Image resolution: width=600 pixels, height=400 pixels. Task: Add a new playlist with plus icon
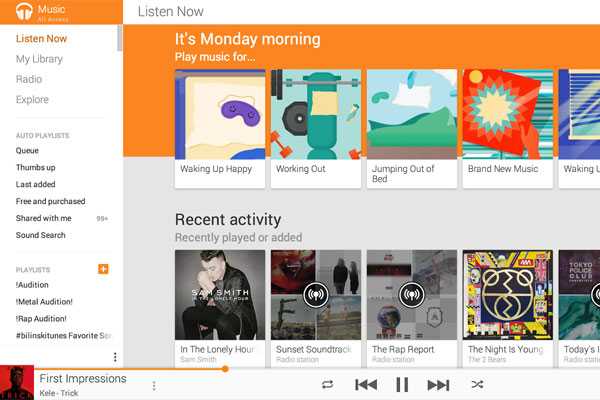pos(103,269)
